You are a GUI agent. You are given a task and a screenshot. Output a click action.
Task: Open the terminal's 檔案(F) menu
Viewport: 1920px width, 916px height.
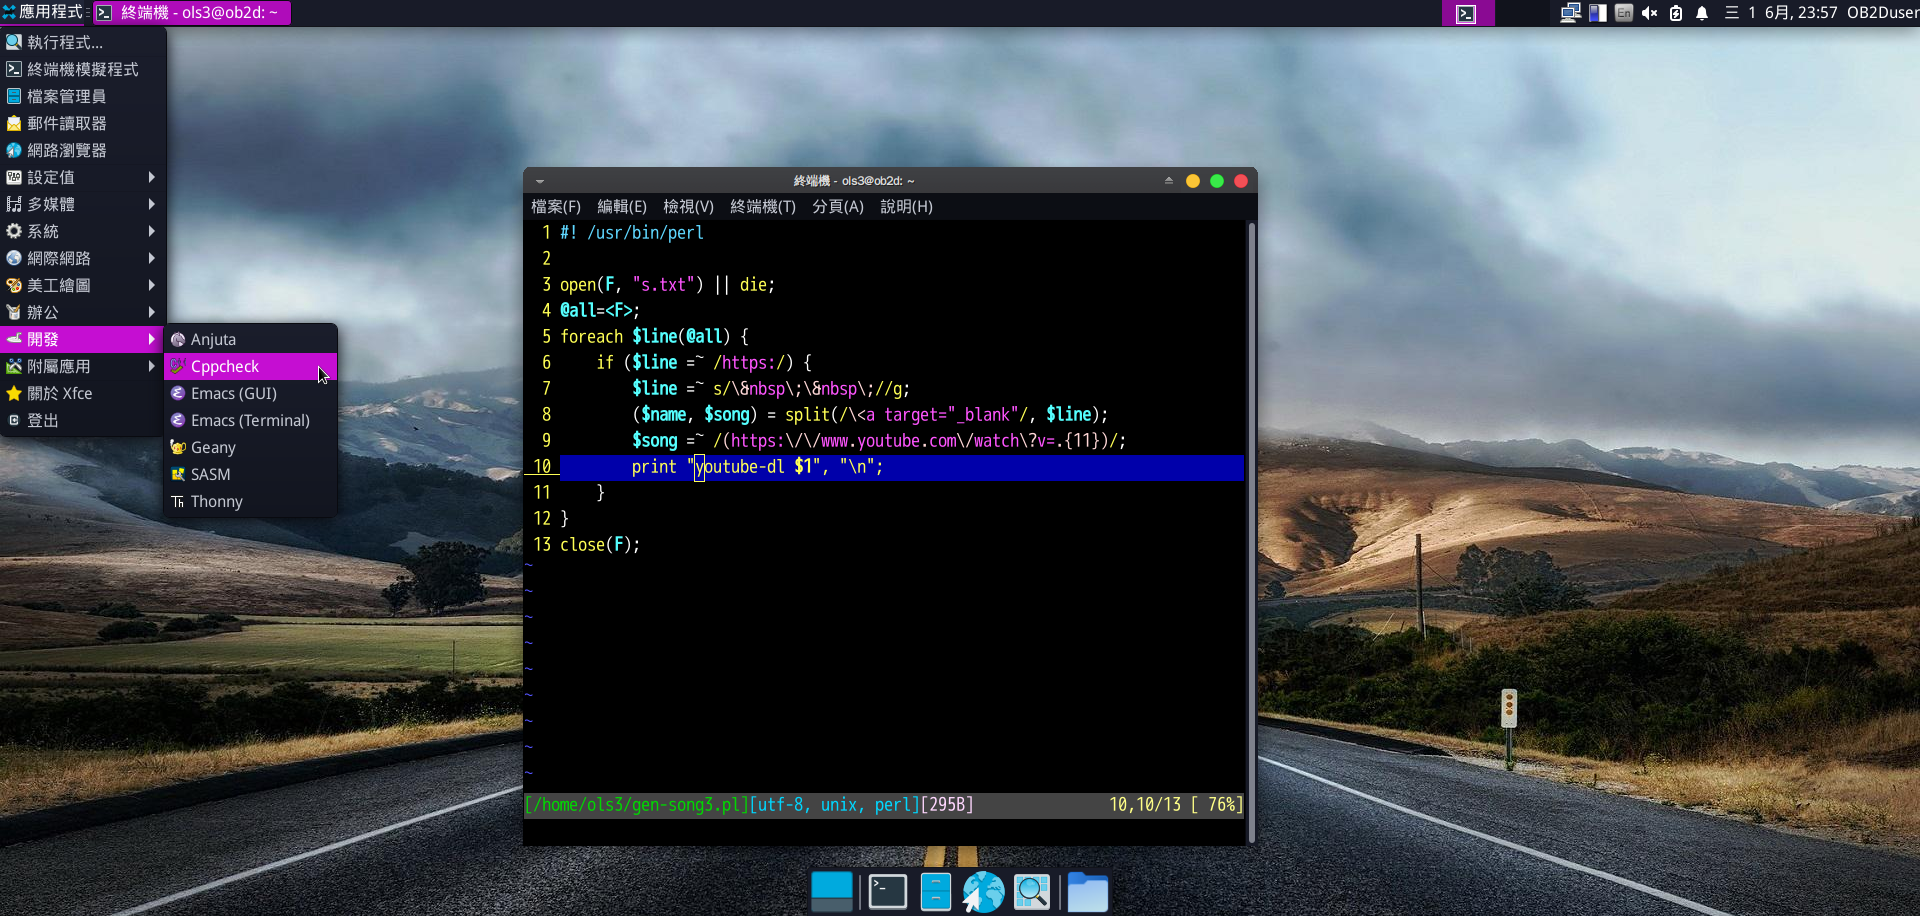556,206
